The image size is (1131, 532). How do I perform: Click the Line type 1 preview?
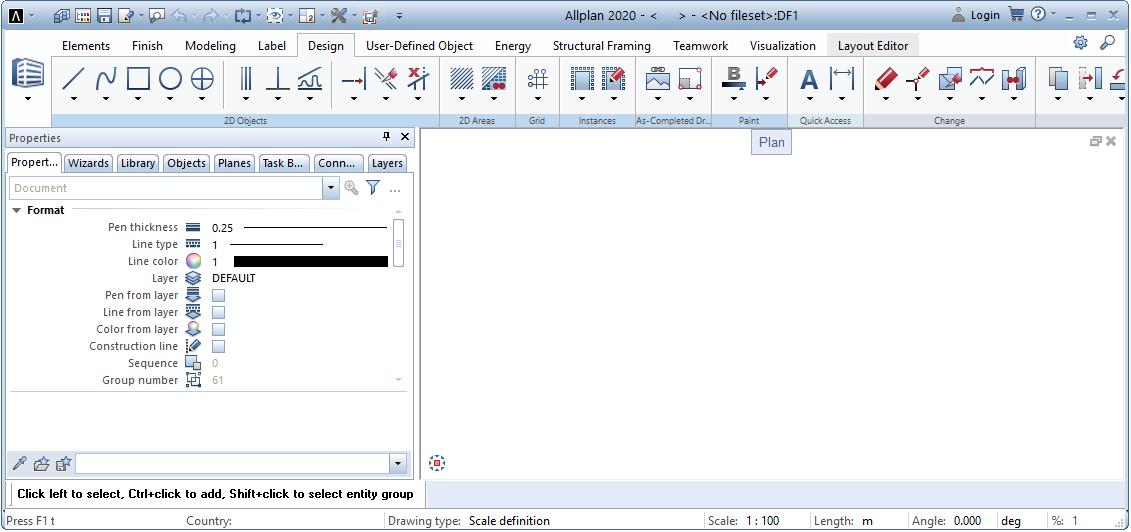click(x=276, y=245)
